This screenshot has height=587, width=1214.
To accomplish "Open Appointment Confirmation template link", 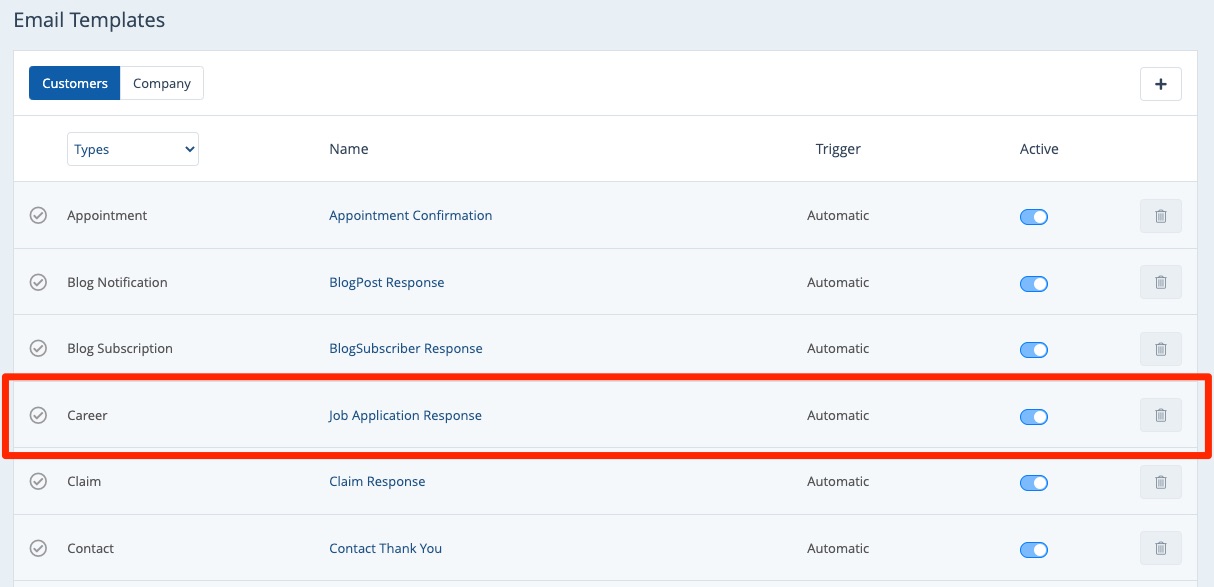I will coord(410,215).
